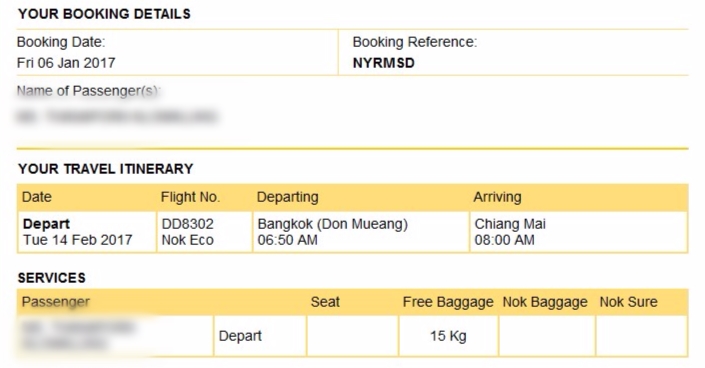Click the Services section heading

(52, 278)
